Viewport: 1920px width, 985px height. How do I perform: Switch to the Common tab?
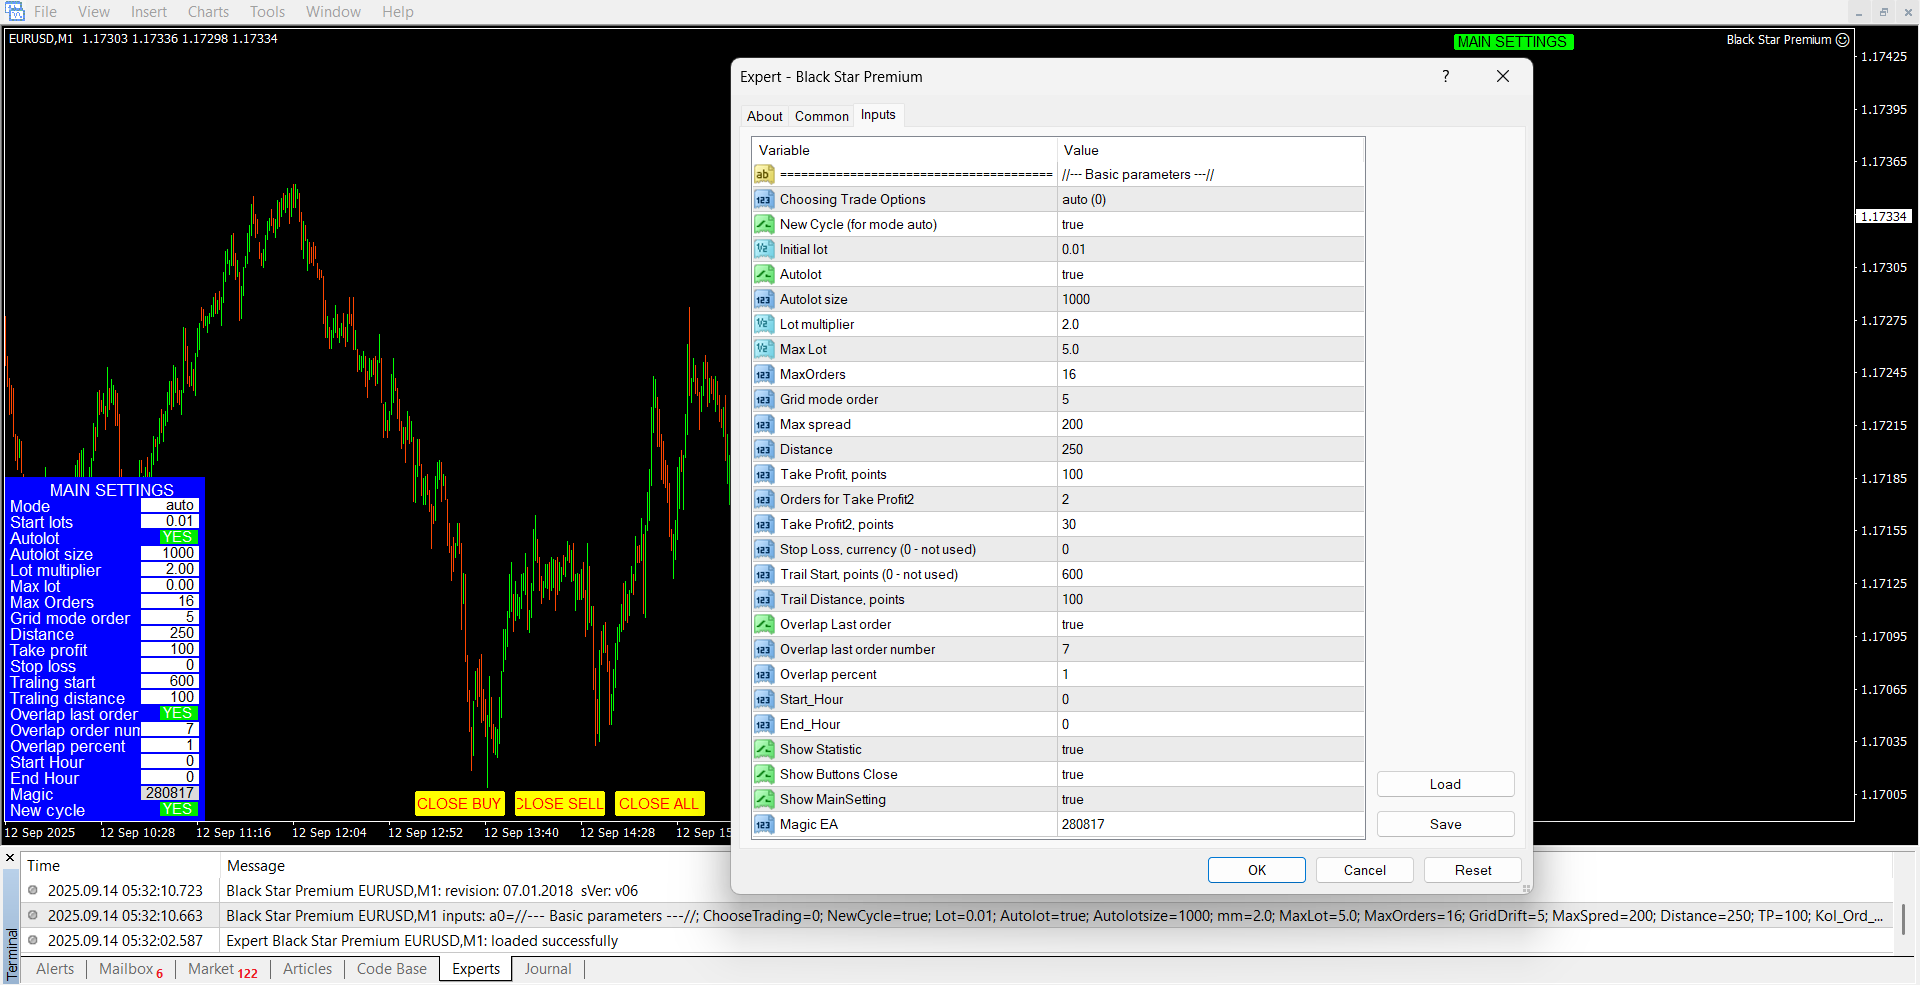(x=821, y=116)
